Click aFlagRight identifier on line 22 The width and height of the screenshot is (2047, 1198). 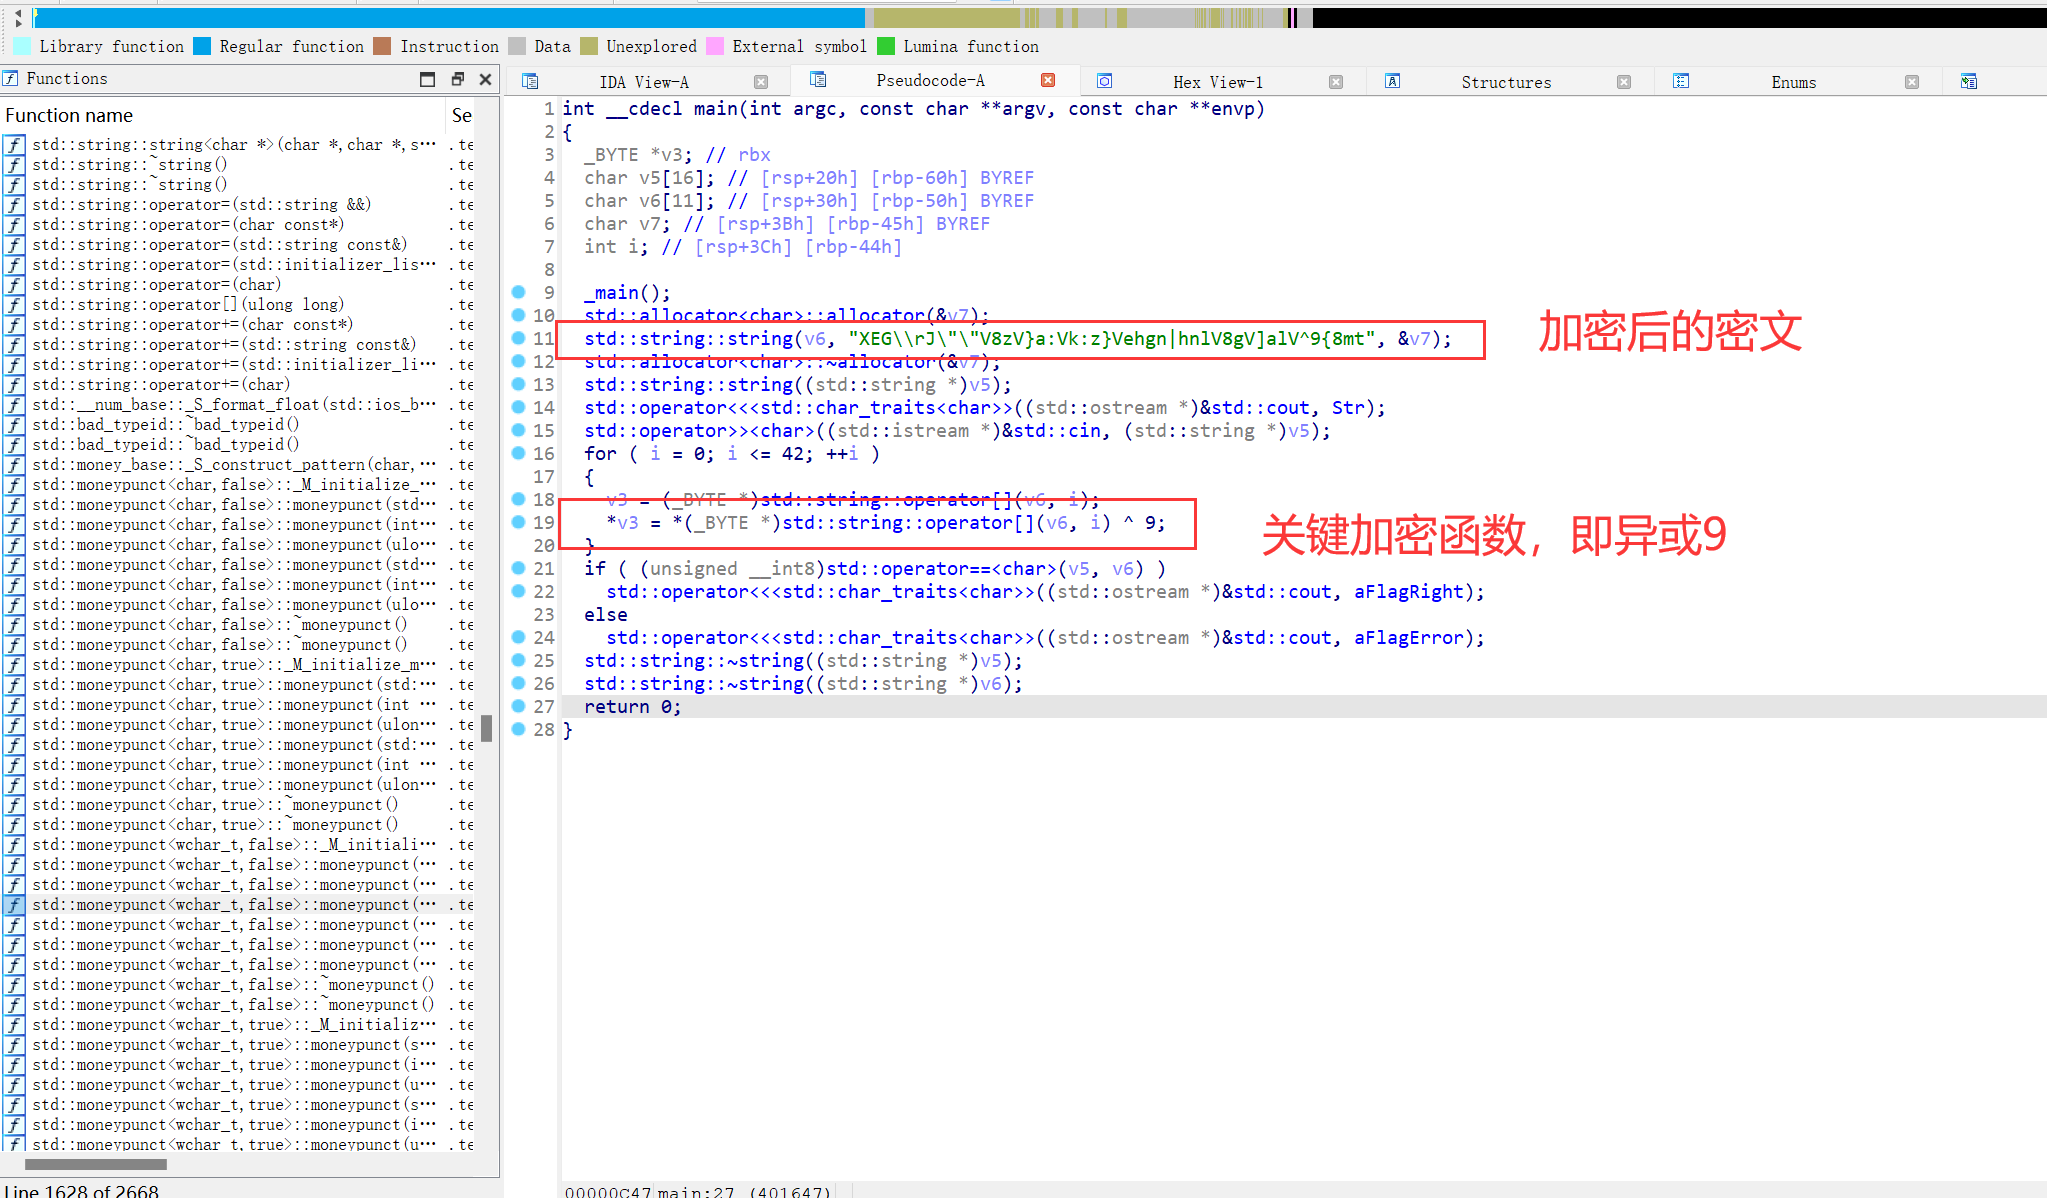click(x=1408, y=592)
